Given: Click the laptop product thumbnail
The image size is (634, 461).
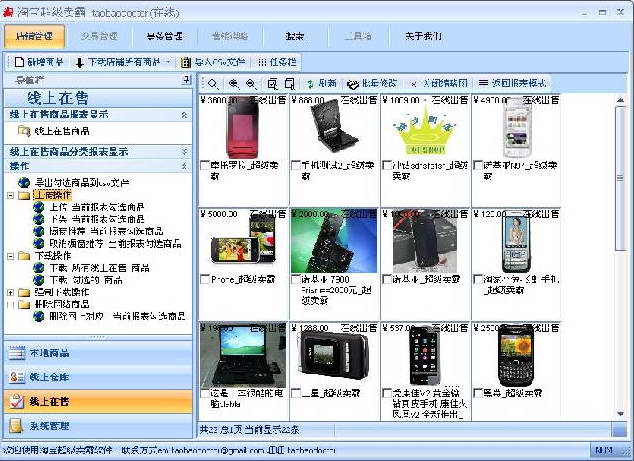Looking at the screenshot, I should click(x=243, y=356).
